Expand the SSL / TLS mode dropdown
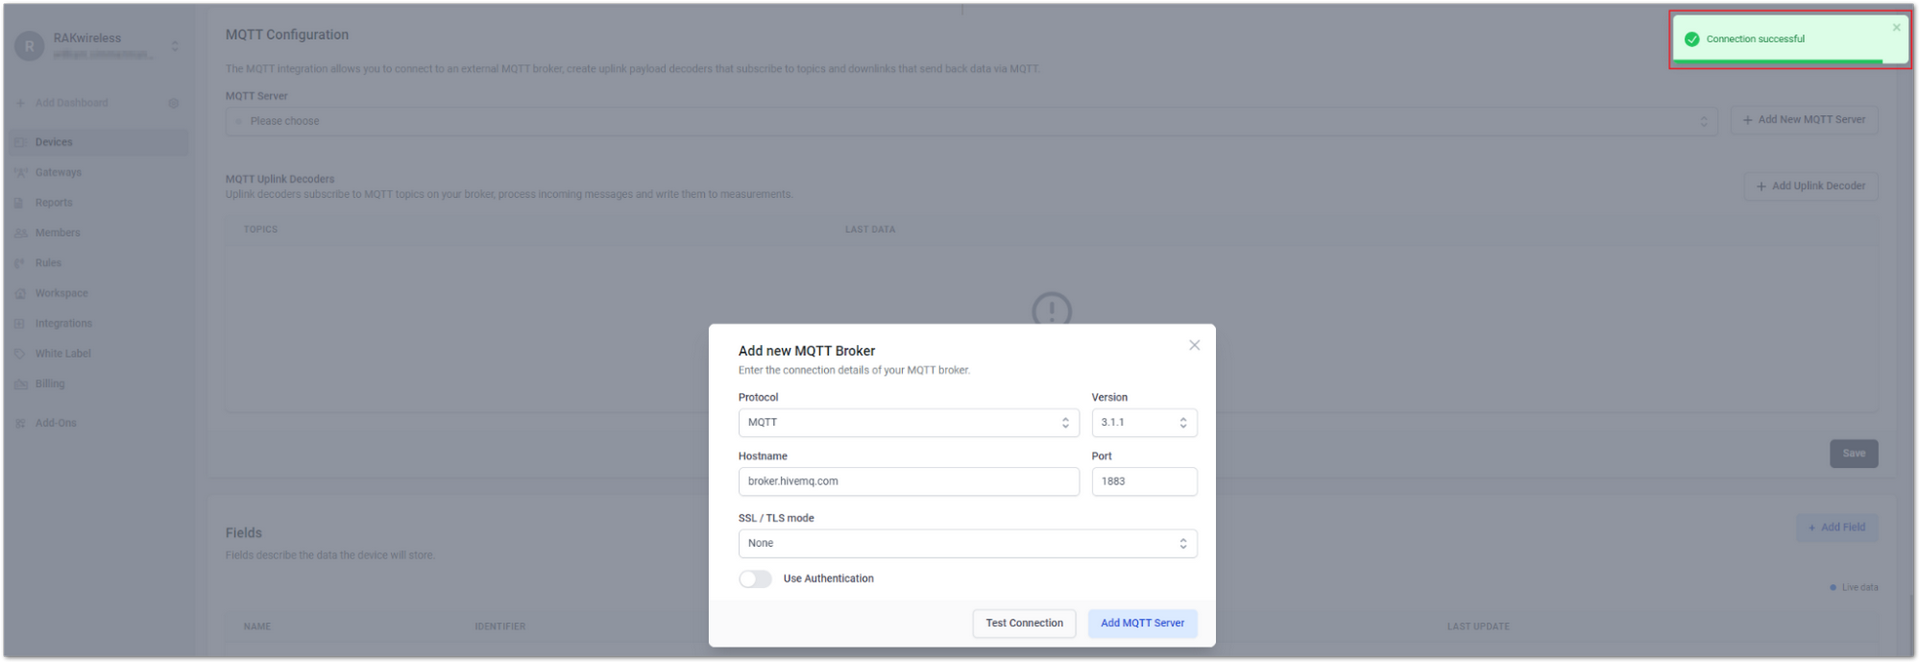Image resolution: width=1920 pixels, height=664 pixels. [967, 543]
